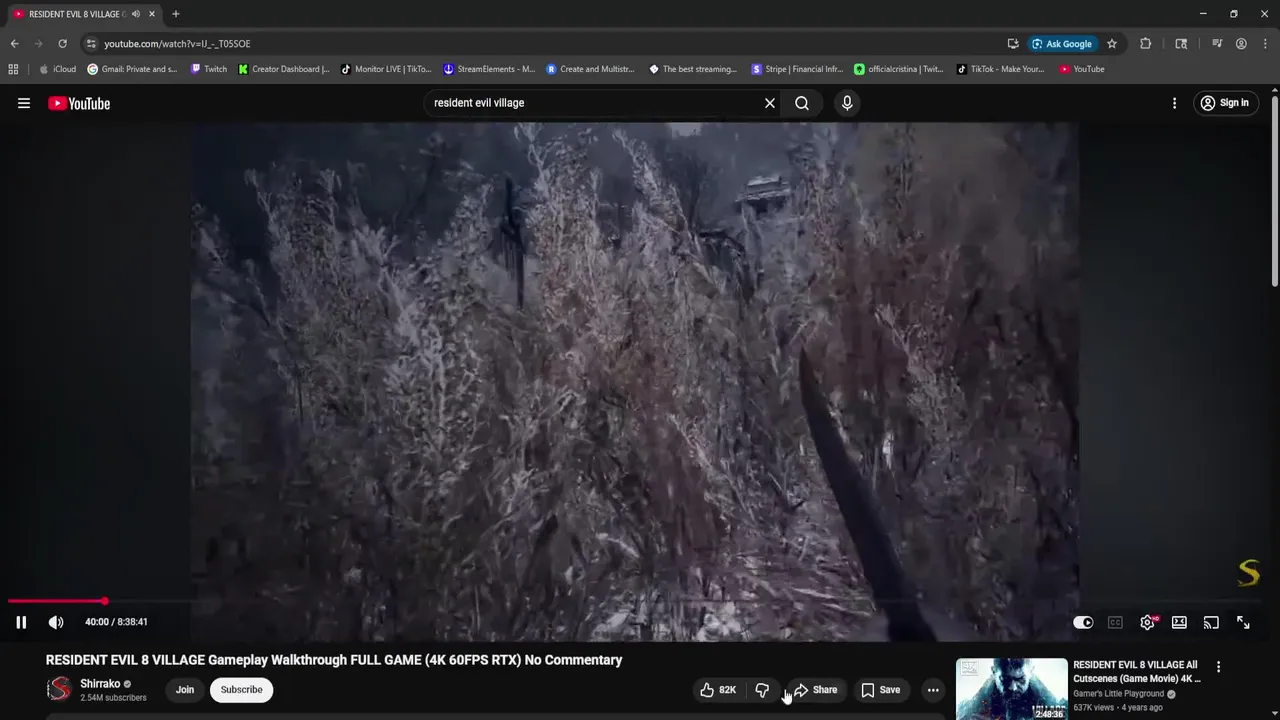Open the StreamElements bookmark
Image resolution: width=1280 pixels, height=720 pixels.
click(x=489, y=69)
